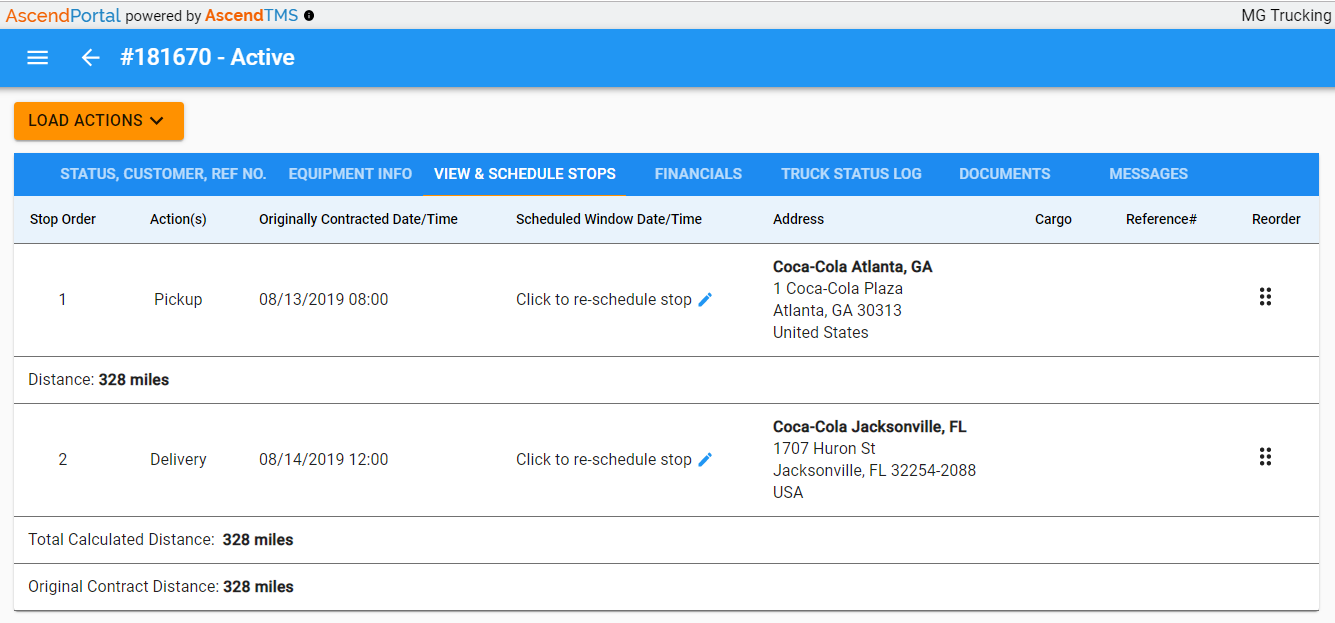Grab the reorder handle for the Delivery stop
Image resolution: width=1335 pixels, height=623 pixels.
pos(1265,457)
